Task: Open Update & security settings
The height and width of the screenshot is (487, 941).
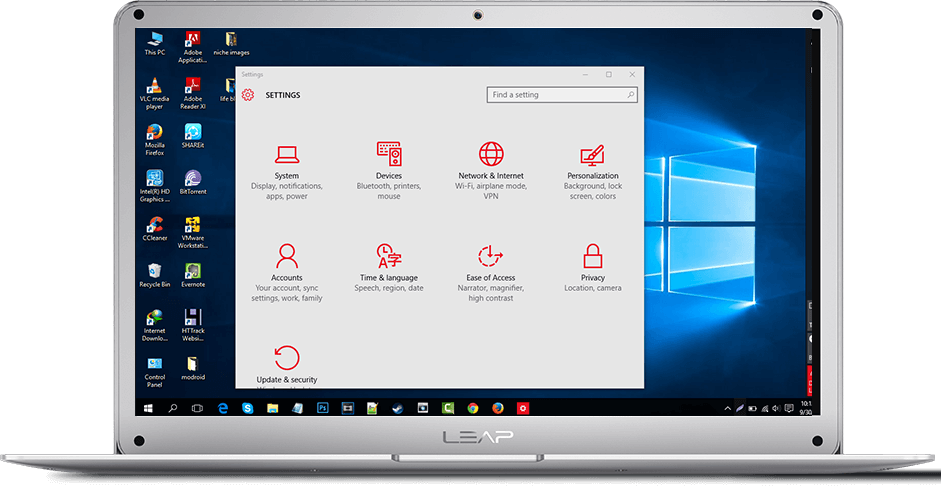Action: click(x=287, y=364)
